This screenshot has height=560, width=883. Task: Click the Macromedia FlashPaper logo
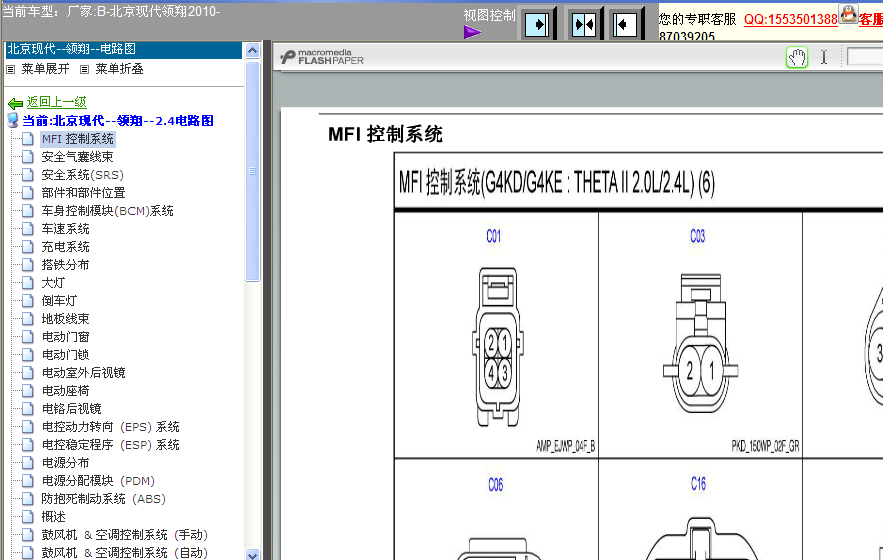click(x=322, y=57)
